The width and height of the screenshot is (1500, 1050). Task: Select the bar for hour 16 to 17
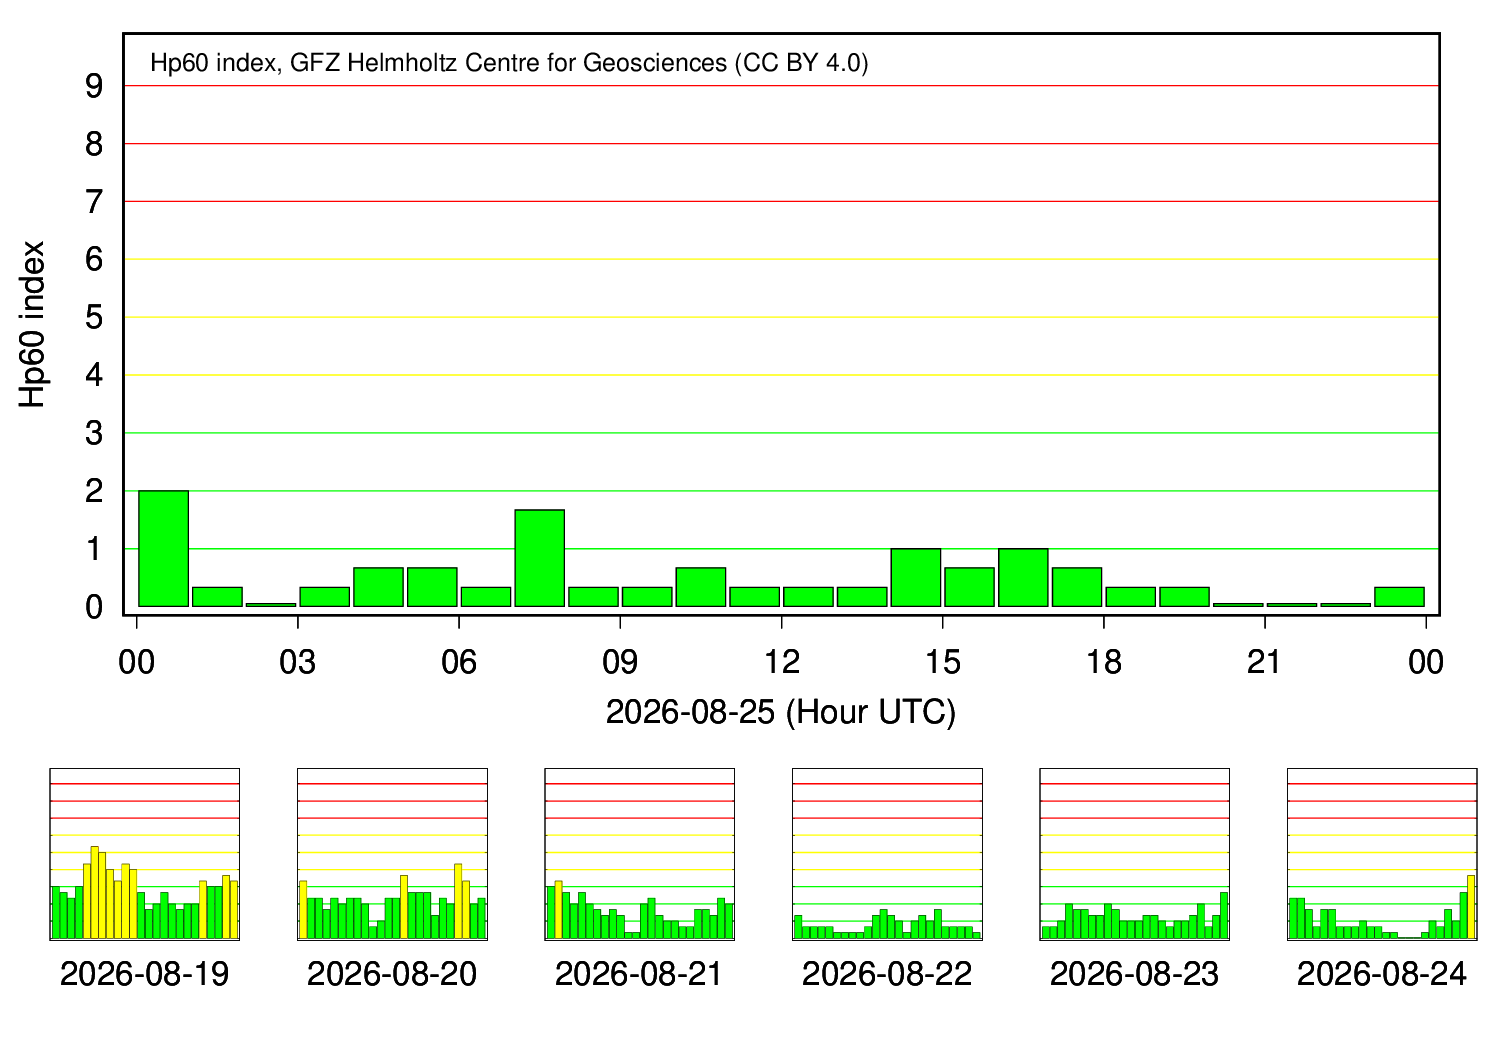tap(1023, 577)
